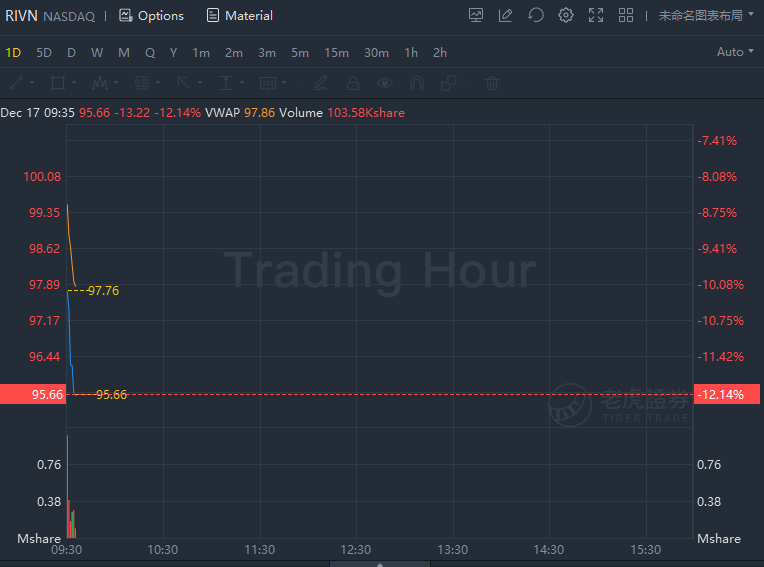Select the rectangle shape tool
This screenshot has height=567, width=764.
tap(58, 83)
